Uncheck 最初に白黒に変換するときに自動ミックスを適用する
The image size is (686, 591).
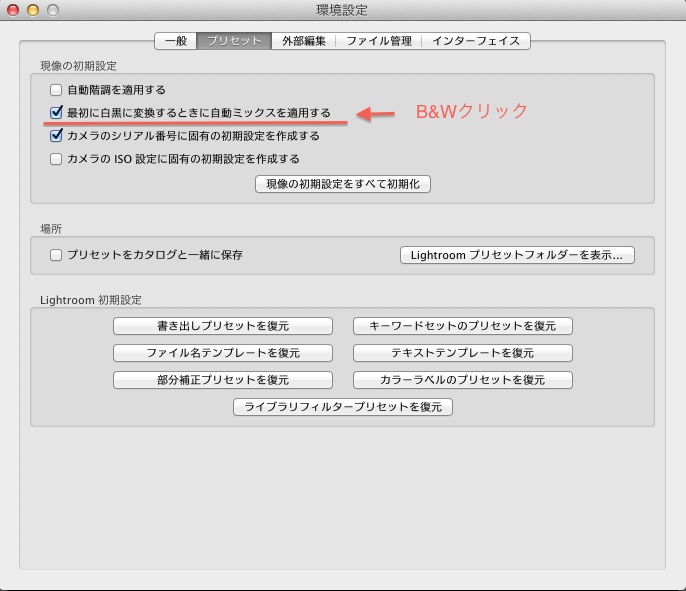pyautogui.click(x=57, y=113)
